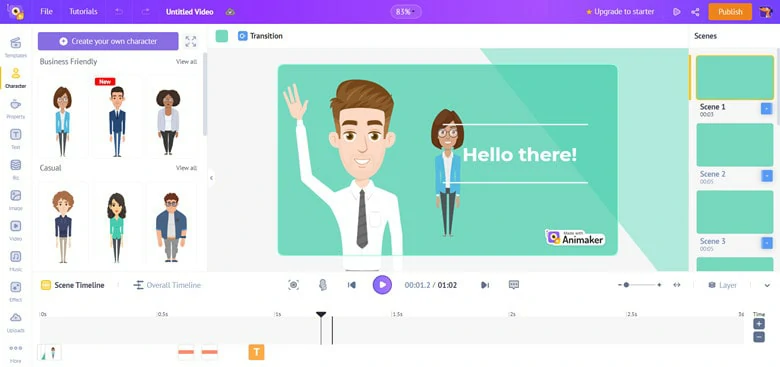Select Scene 2 thumbnail
780x367 pixels.
735,145
